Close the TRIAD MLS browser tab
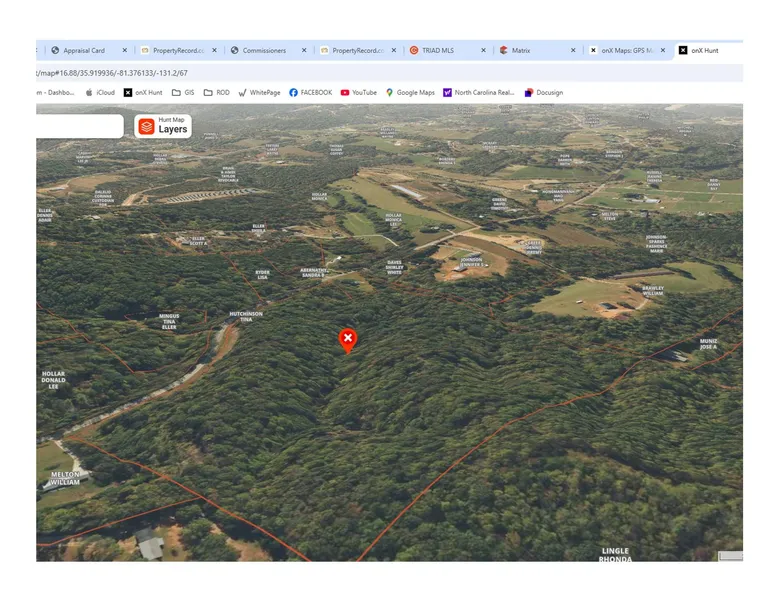The image size is (776, 600). [x=483, y=50]
